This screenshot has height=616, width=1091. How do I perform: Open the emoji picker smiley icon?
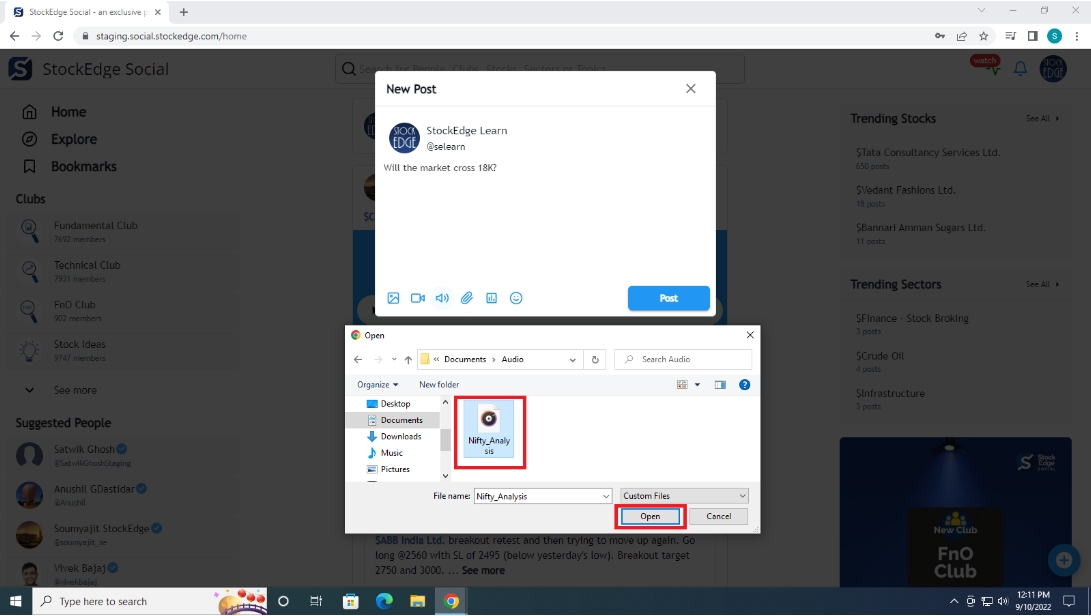[516, 298]
